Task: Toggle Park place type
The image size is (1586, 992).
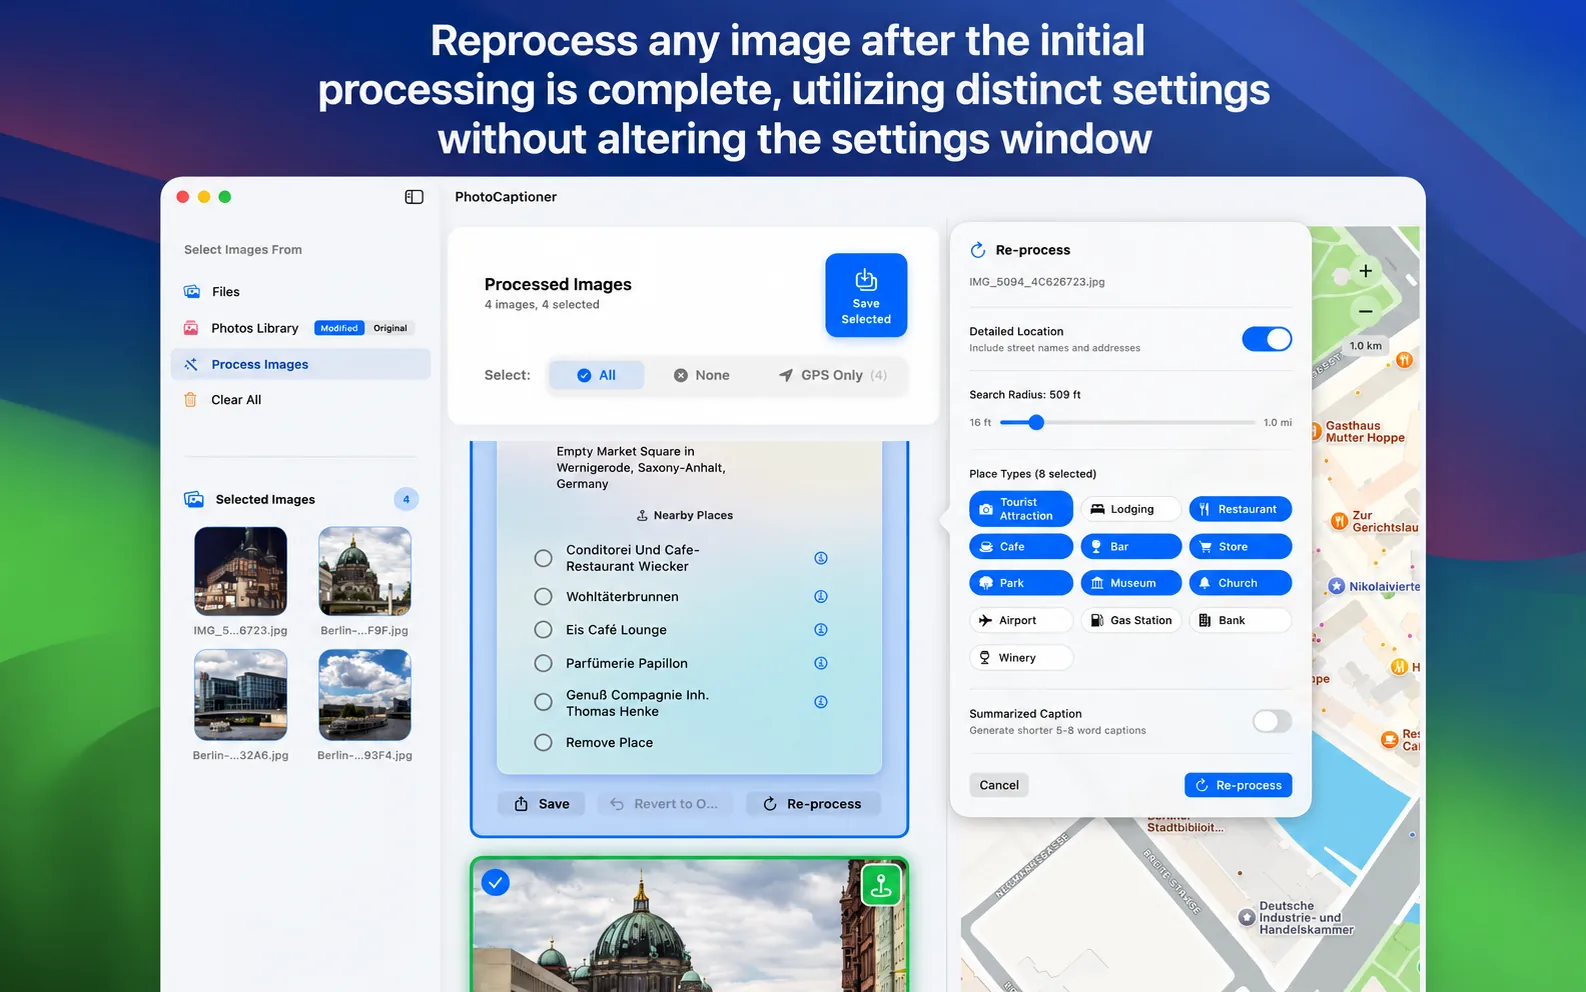Action: point(1021,583)
